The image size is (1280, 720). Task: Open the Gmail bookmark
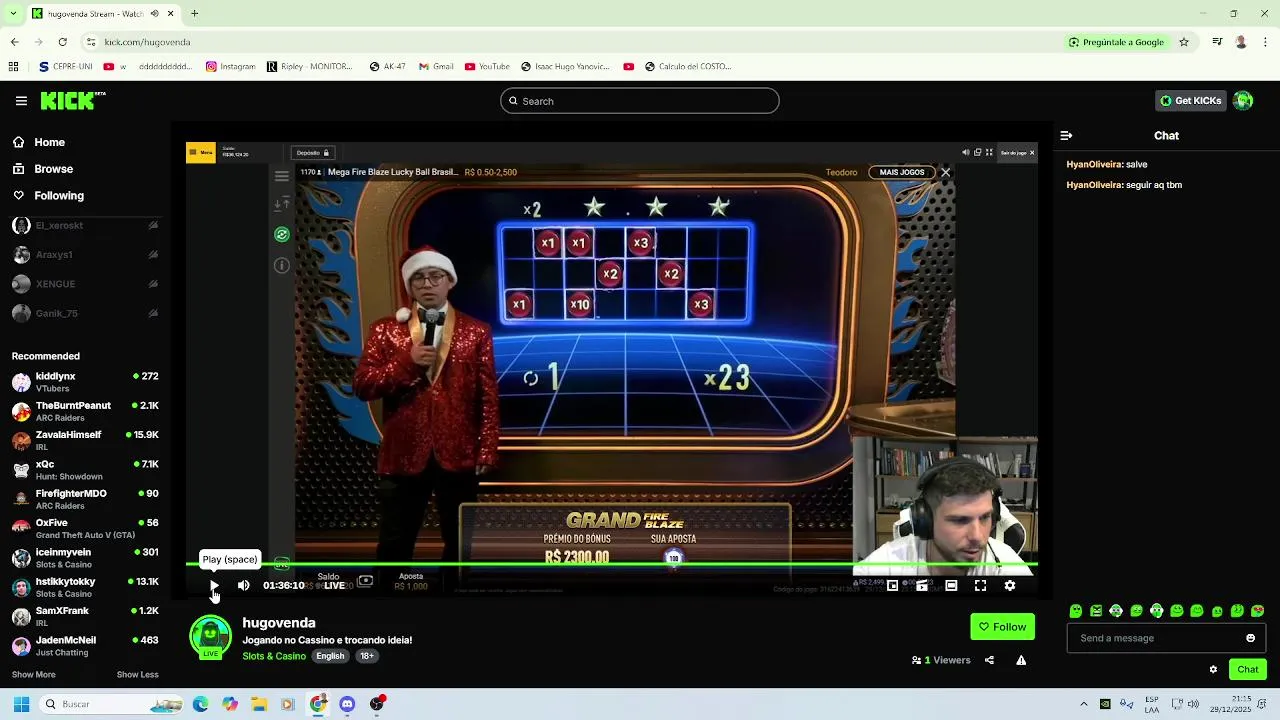click(x=436, y=67)
